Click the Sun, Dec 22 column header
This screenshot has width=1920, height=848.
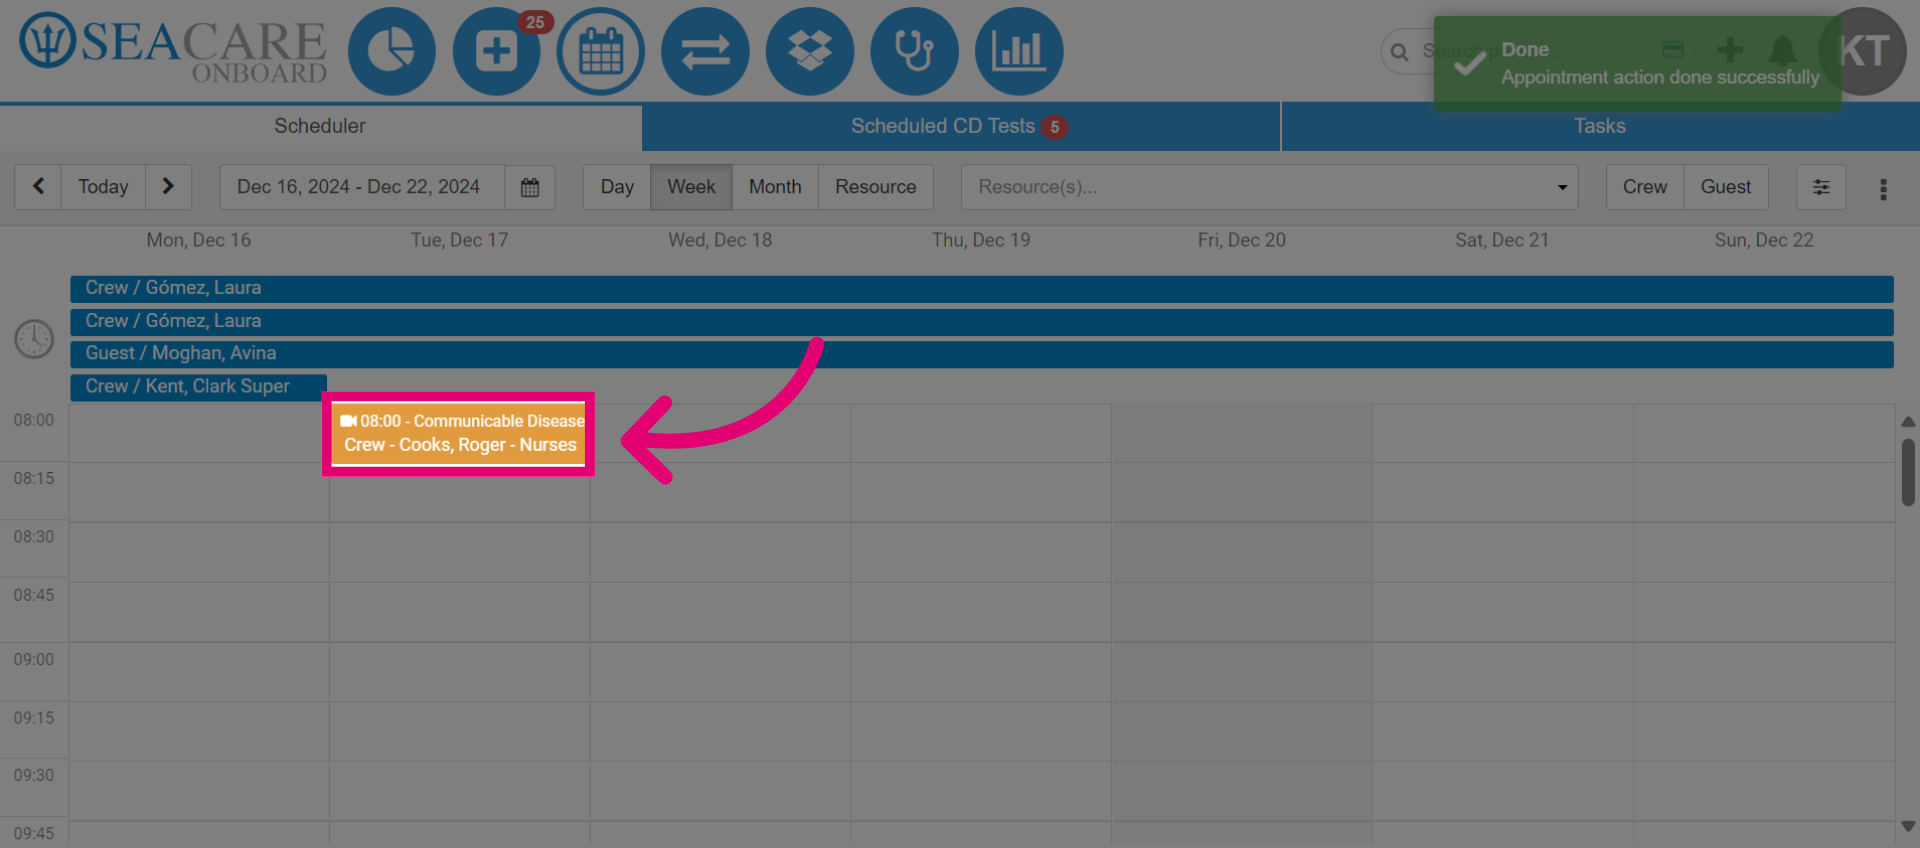(1764, 240)
